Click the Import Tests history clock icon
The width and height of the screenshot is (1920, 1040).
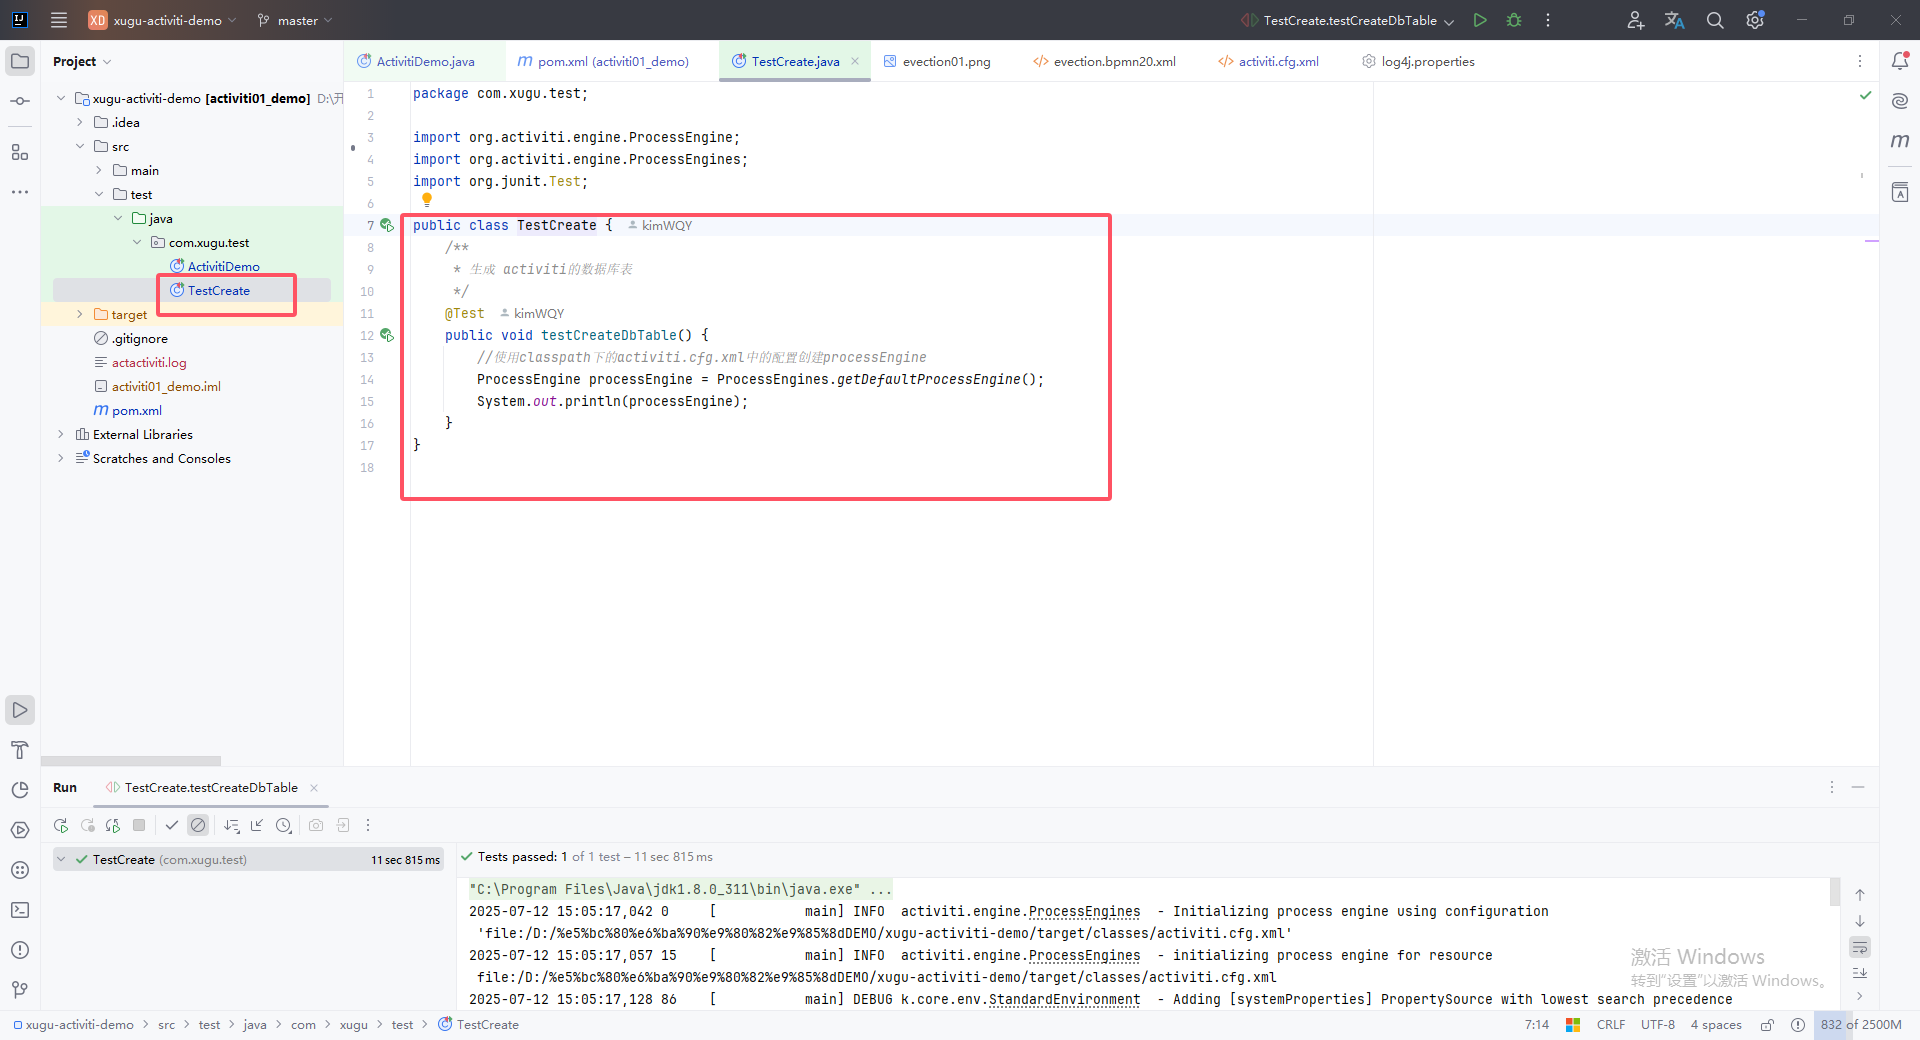point(284,825)
